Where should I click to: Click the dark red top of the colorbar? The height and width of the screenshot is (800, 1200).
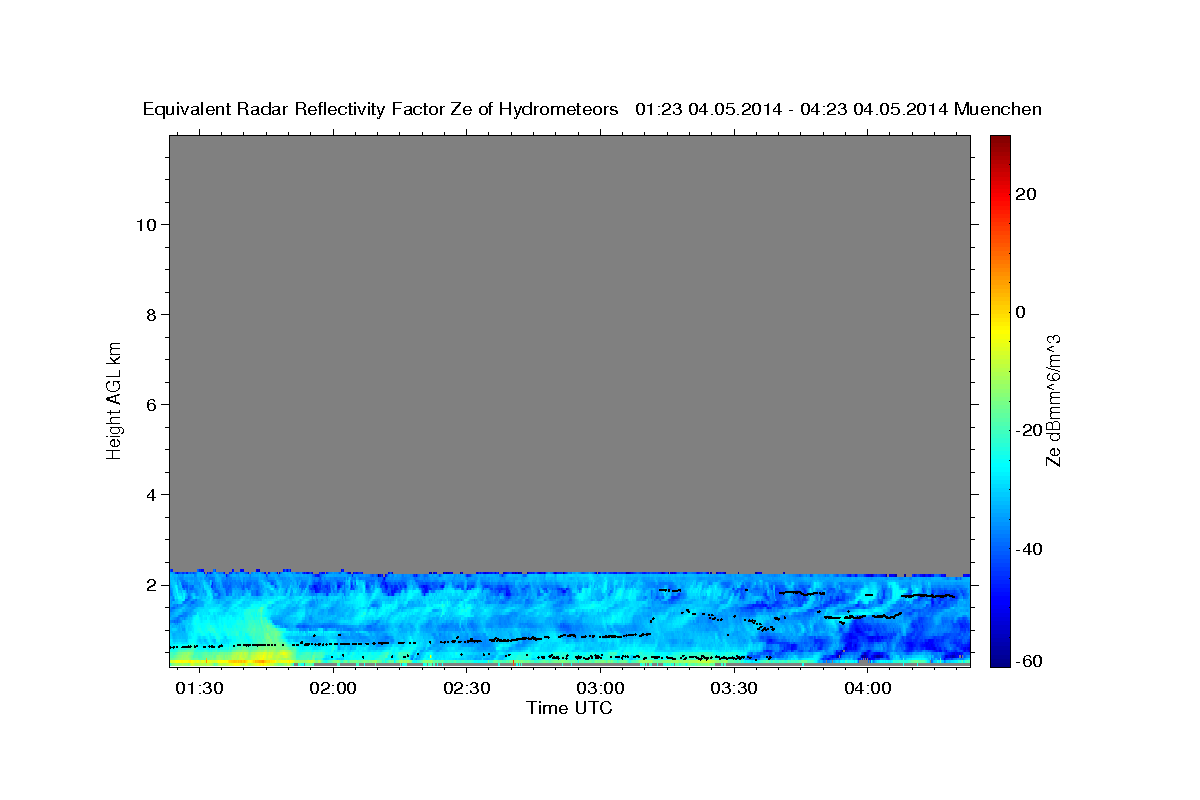pos(1000,140)
